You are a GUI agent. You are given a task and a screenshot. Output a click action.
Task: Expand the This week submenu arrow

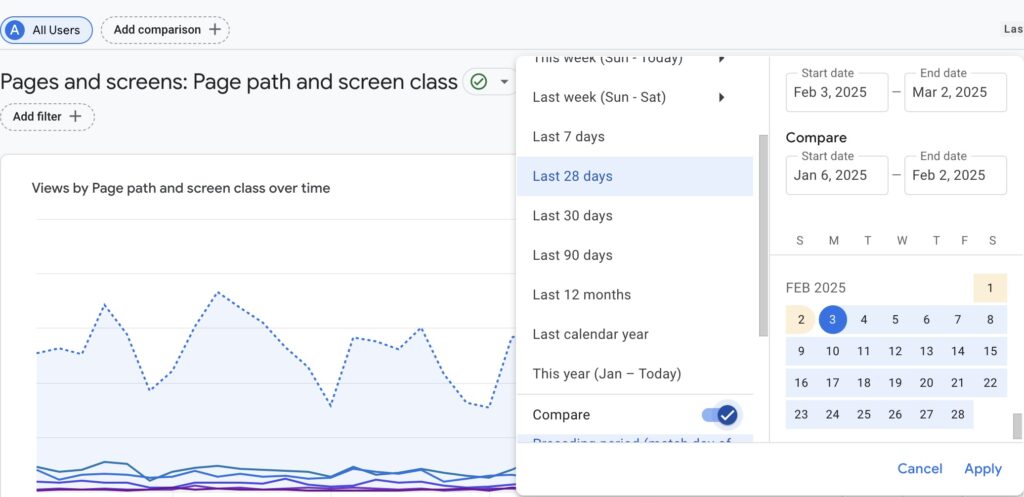pyautogui.click(x=722, y=59)
